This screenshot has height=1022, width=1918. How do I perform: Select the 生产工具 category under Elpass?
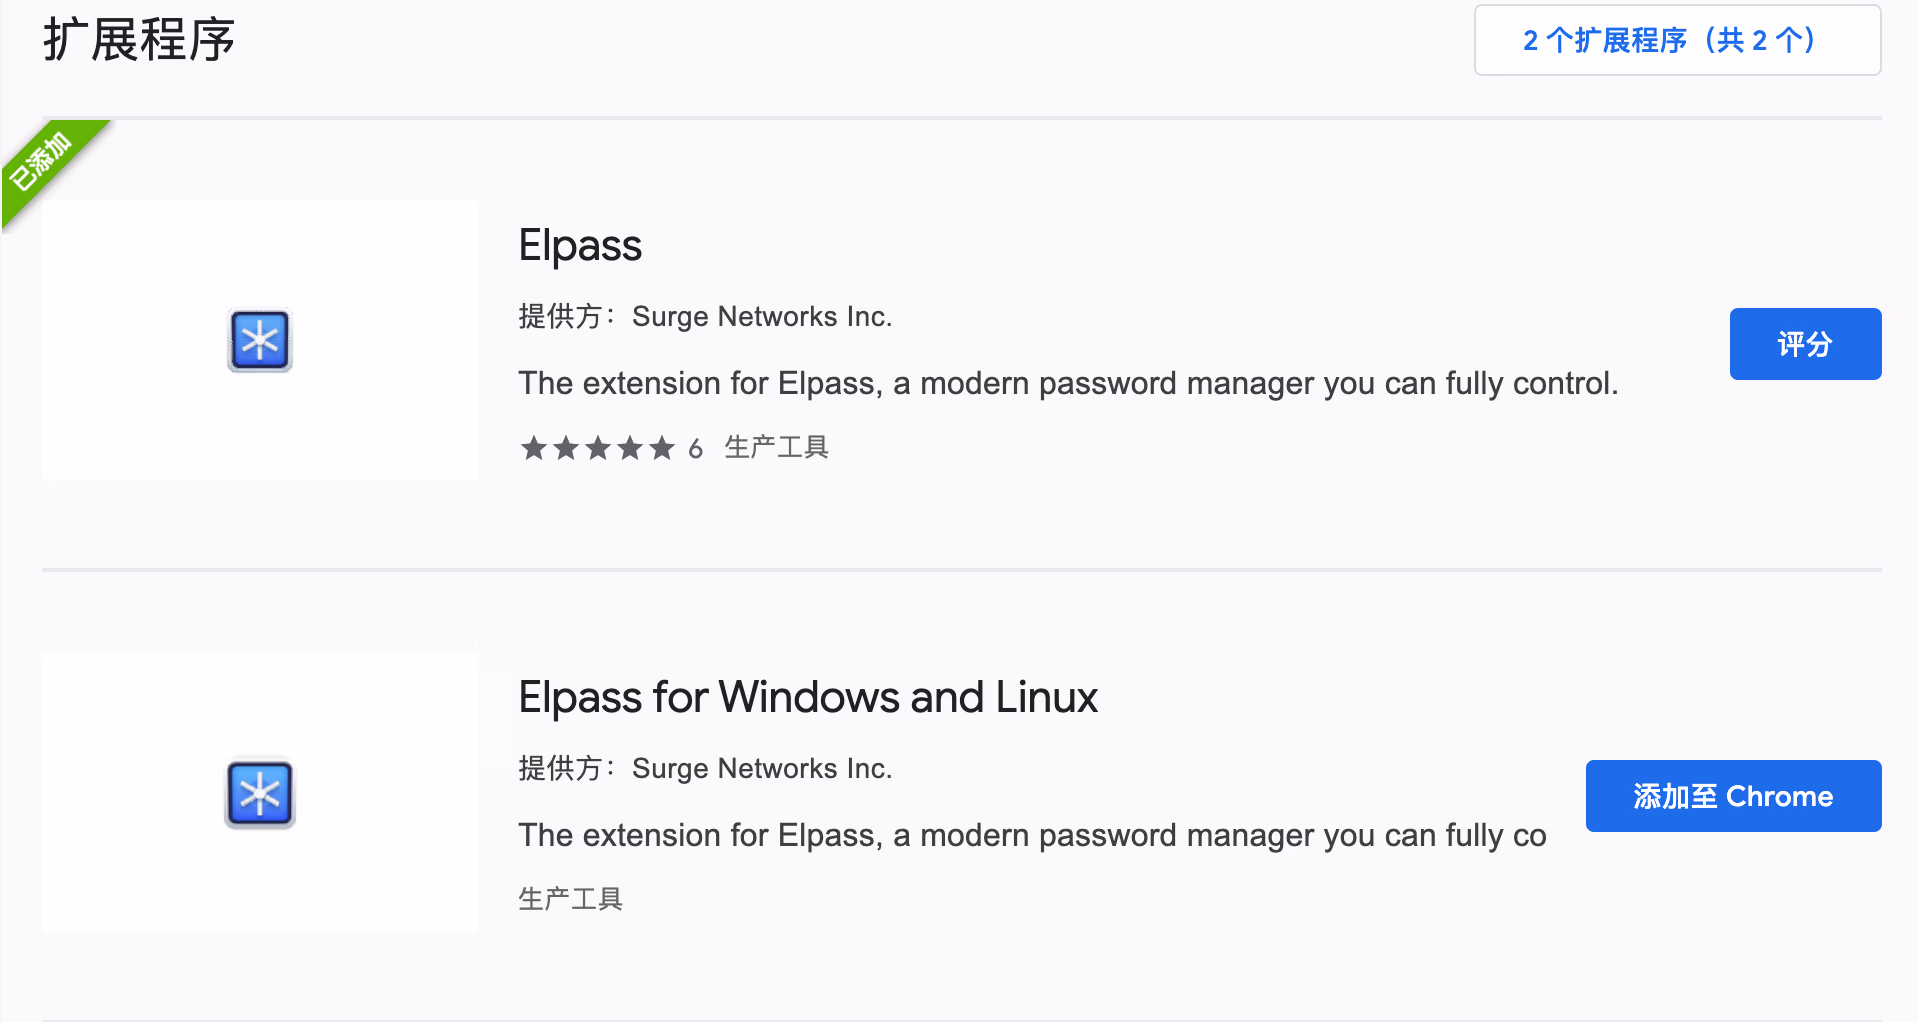pyautogui.click(x=776, y=448)
